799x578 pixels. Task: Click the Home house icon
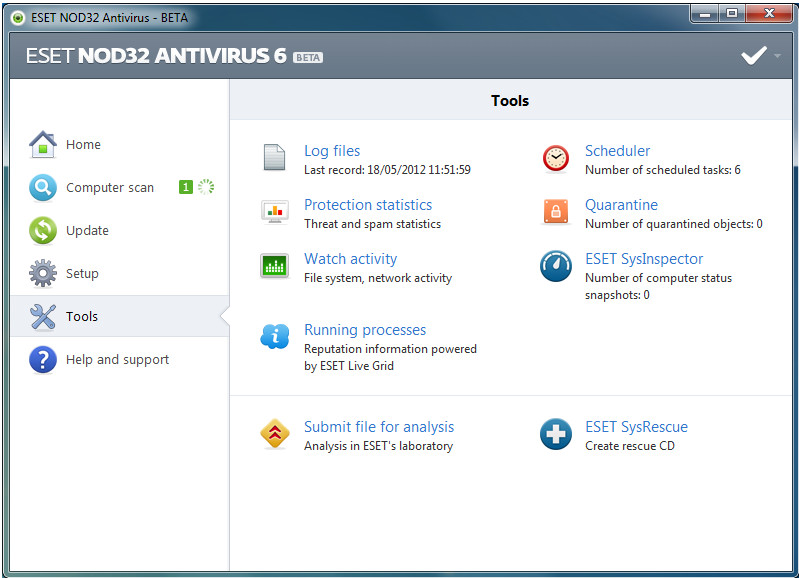43,144
